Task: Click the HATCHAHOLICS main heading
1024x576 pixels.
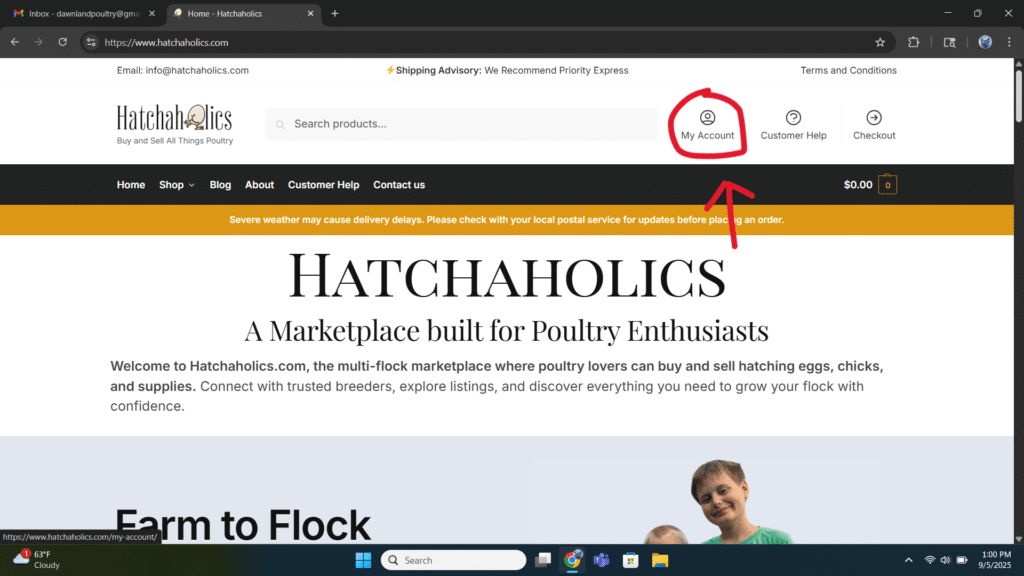Action: (507, 276)
